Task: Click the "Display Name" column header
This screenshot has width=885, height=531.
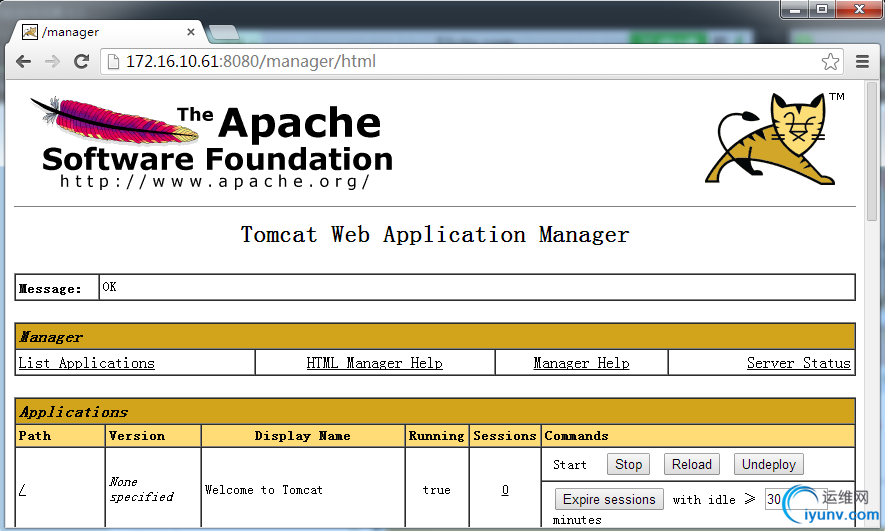Action: (303, 436)
